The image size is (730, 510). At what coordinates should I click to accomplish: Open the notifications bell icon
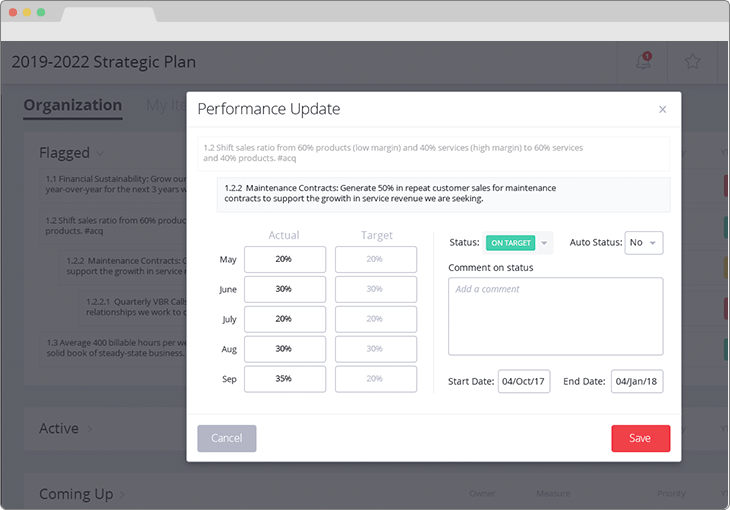tap(643, 61)
